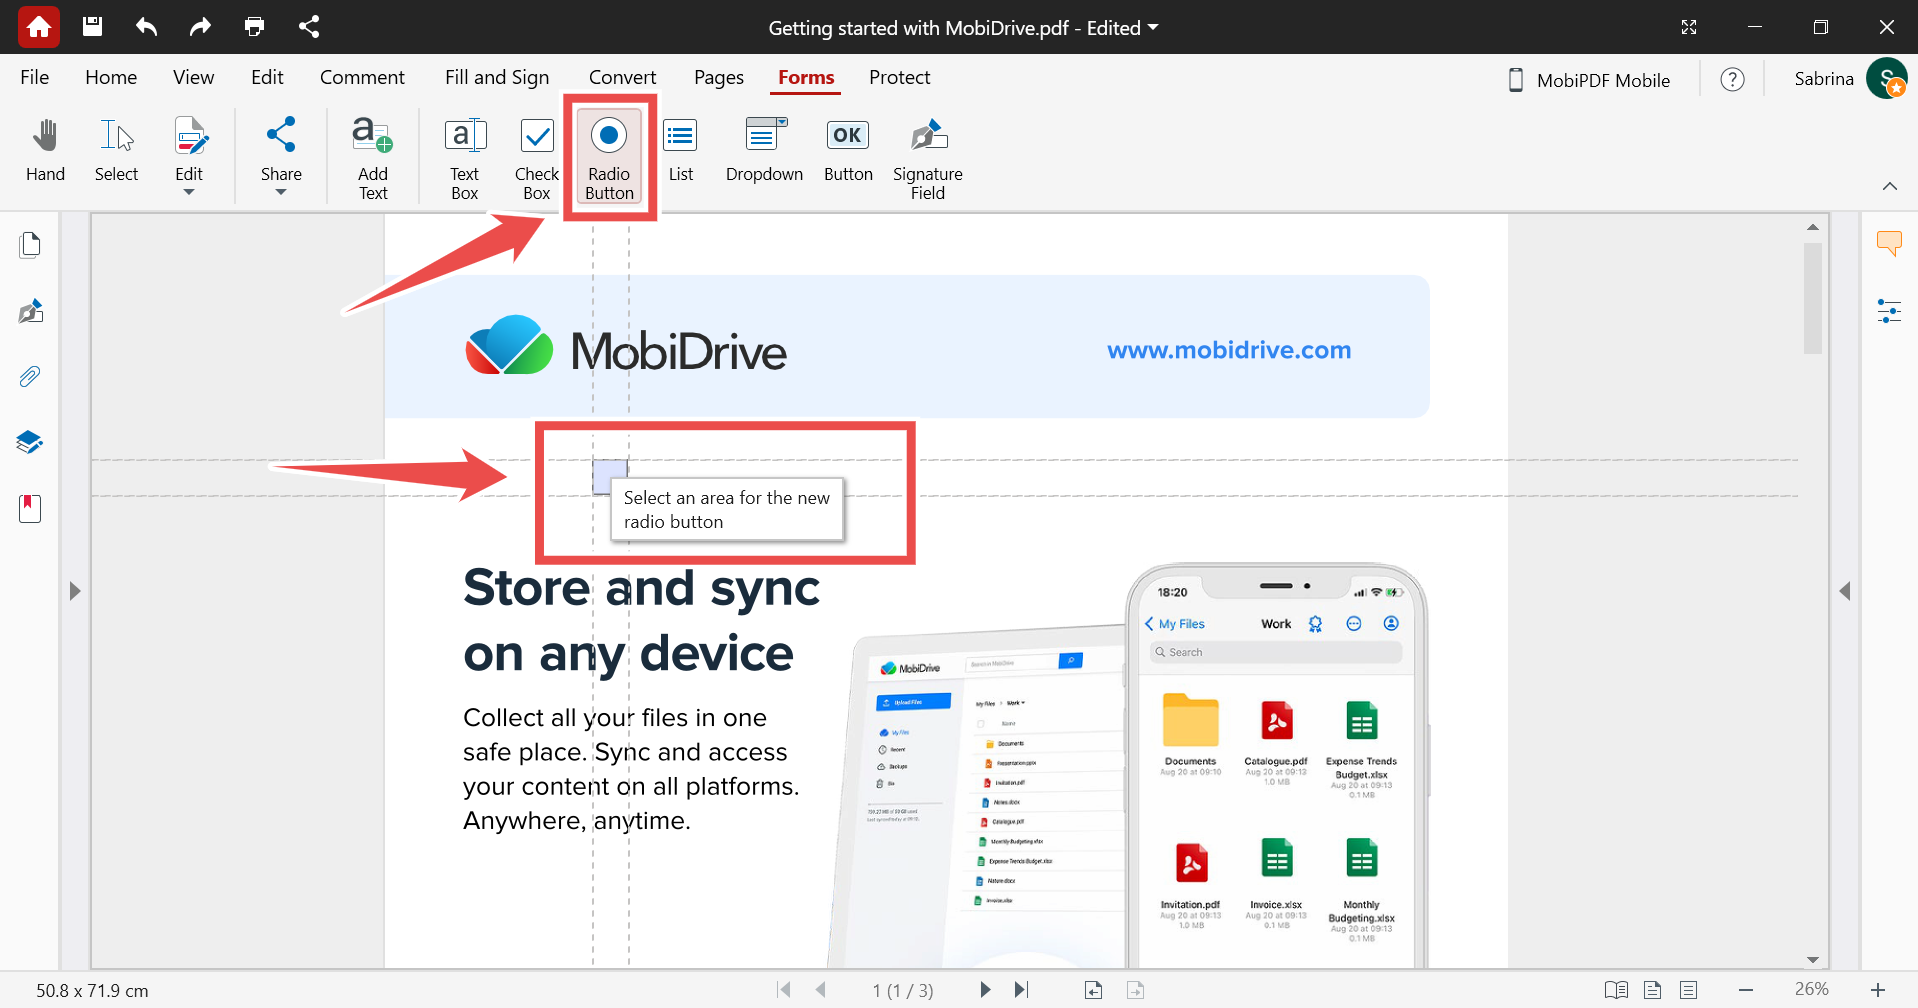Open the layers panel in sidebar

pyautogui.click(x=30, y=442)
